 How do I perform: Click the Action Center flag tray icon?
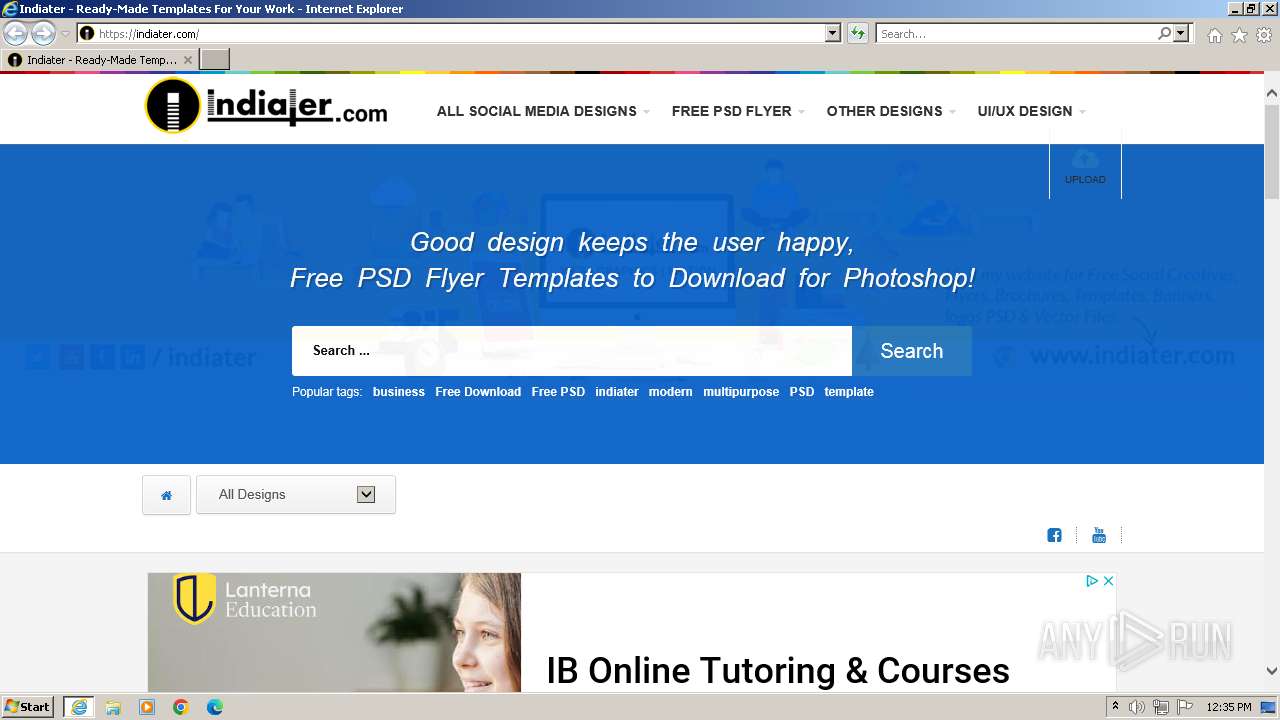pyautogui.click(x=1185, y=707)
